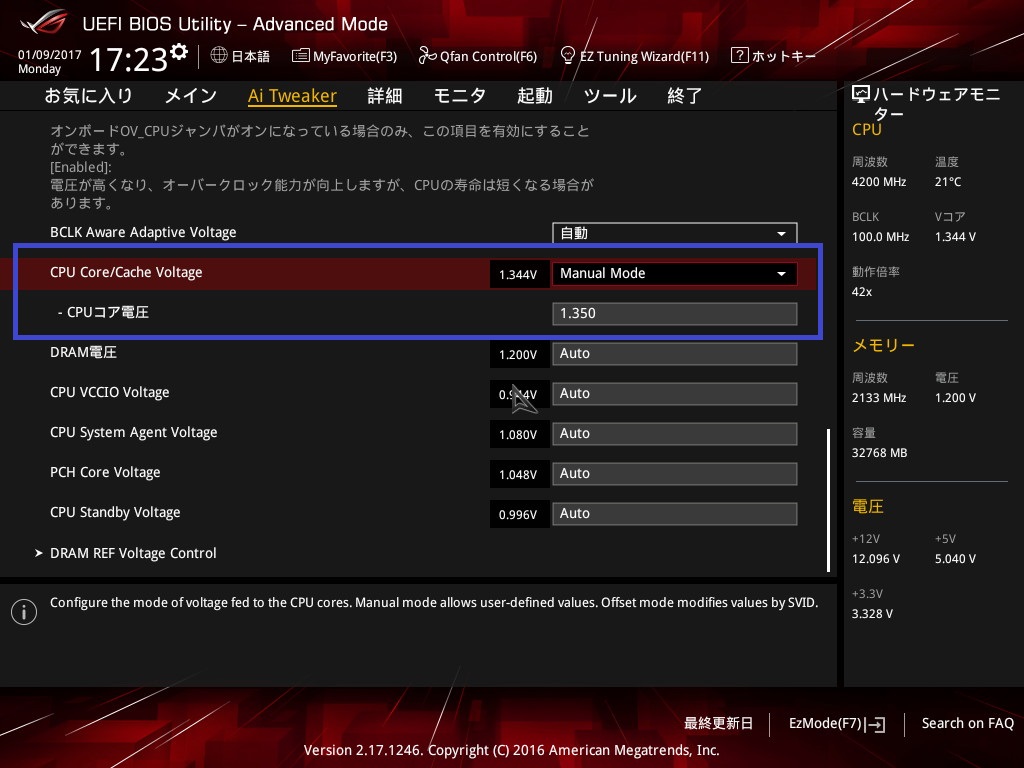Click the 12.096 V reading
Screen dimensions: 1024x768
click(x=876, y=559)
